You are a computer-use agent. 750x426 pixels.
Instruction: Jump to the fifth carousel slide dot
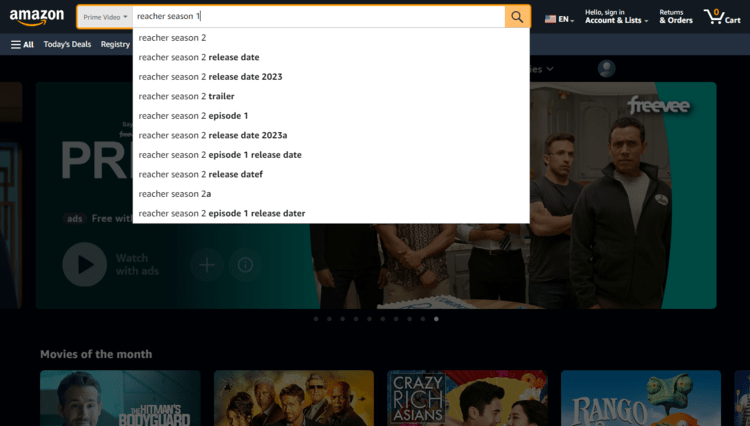369,319
